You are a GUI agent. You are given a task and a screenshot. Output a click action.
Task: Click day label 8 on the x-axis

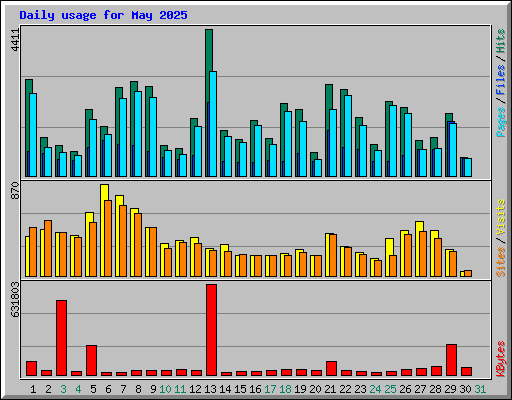(x=138, y=389)
